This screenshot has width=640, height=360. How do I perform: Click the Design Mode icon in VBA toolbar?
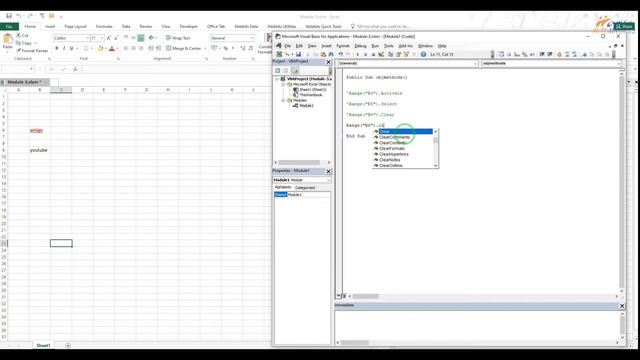[x=382, y=54]
